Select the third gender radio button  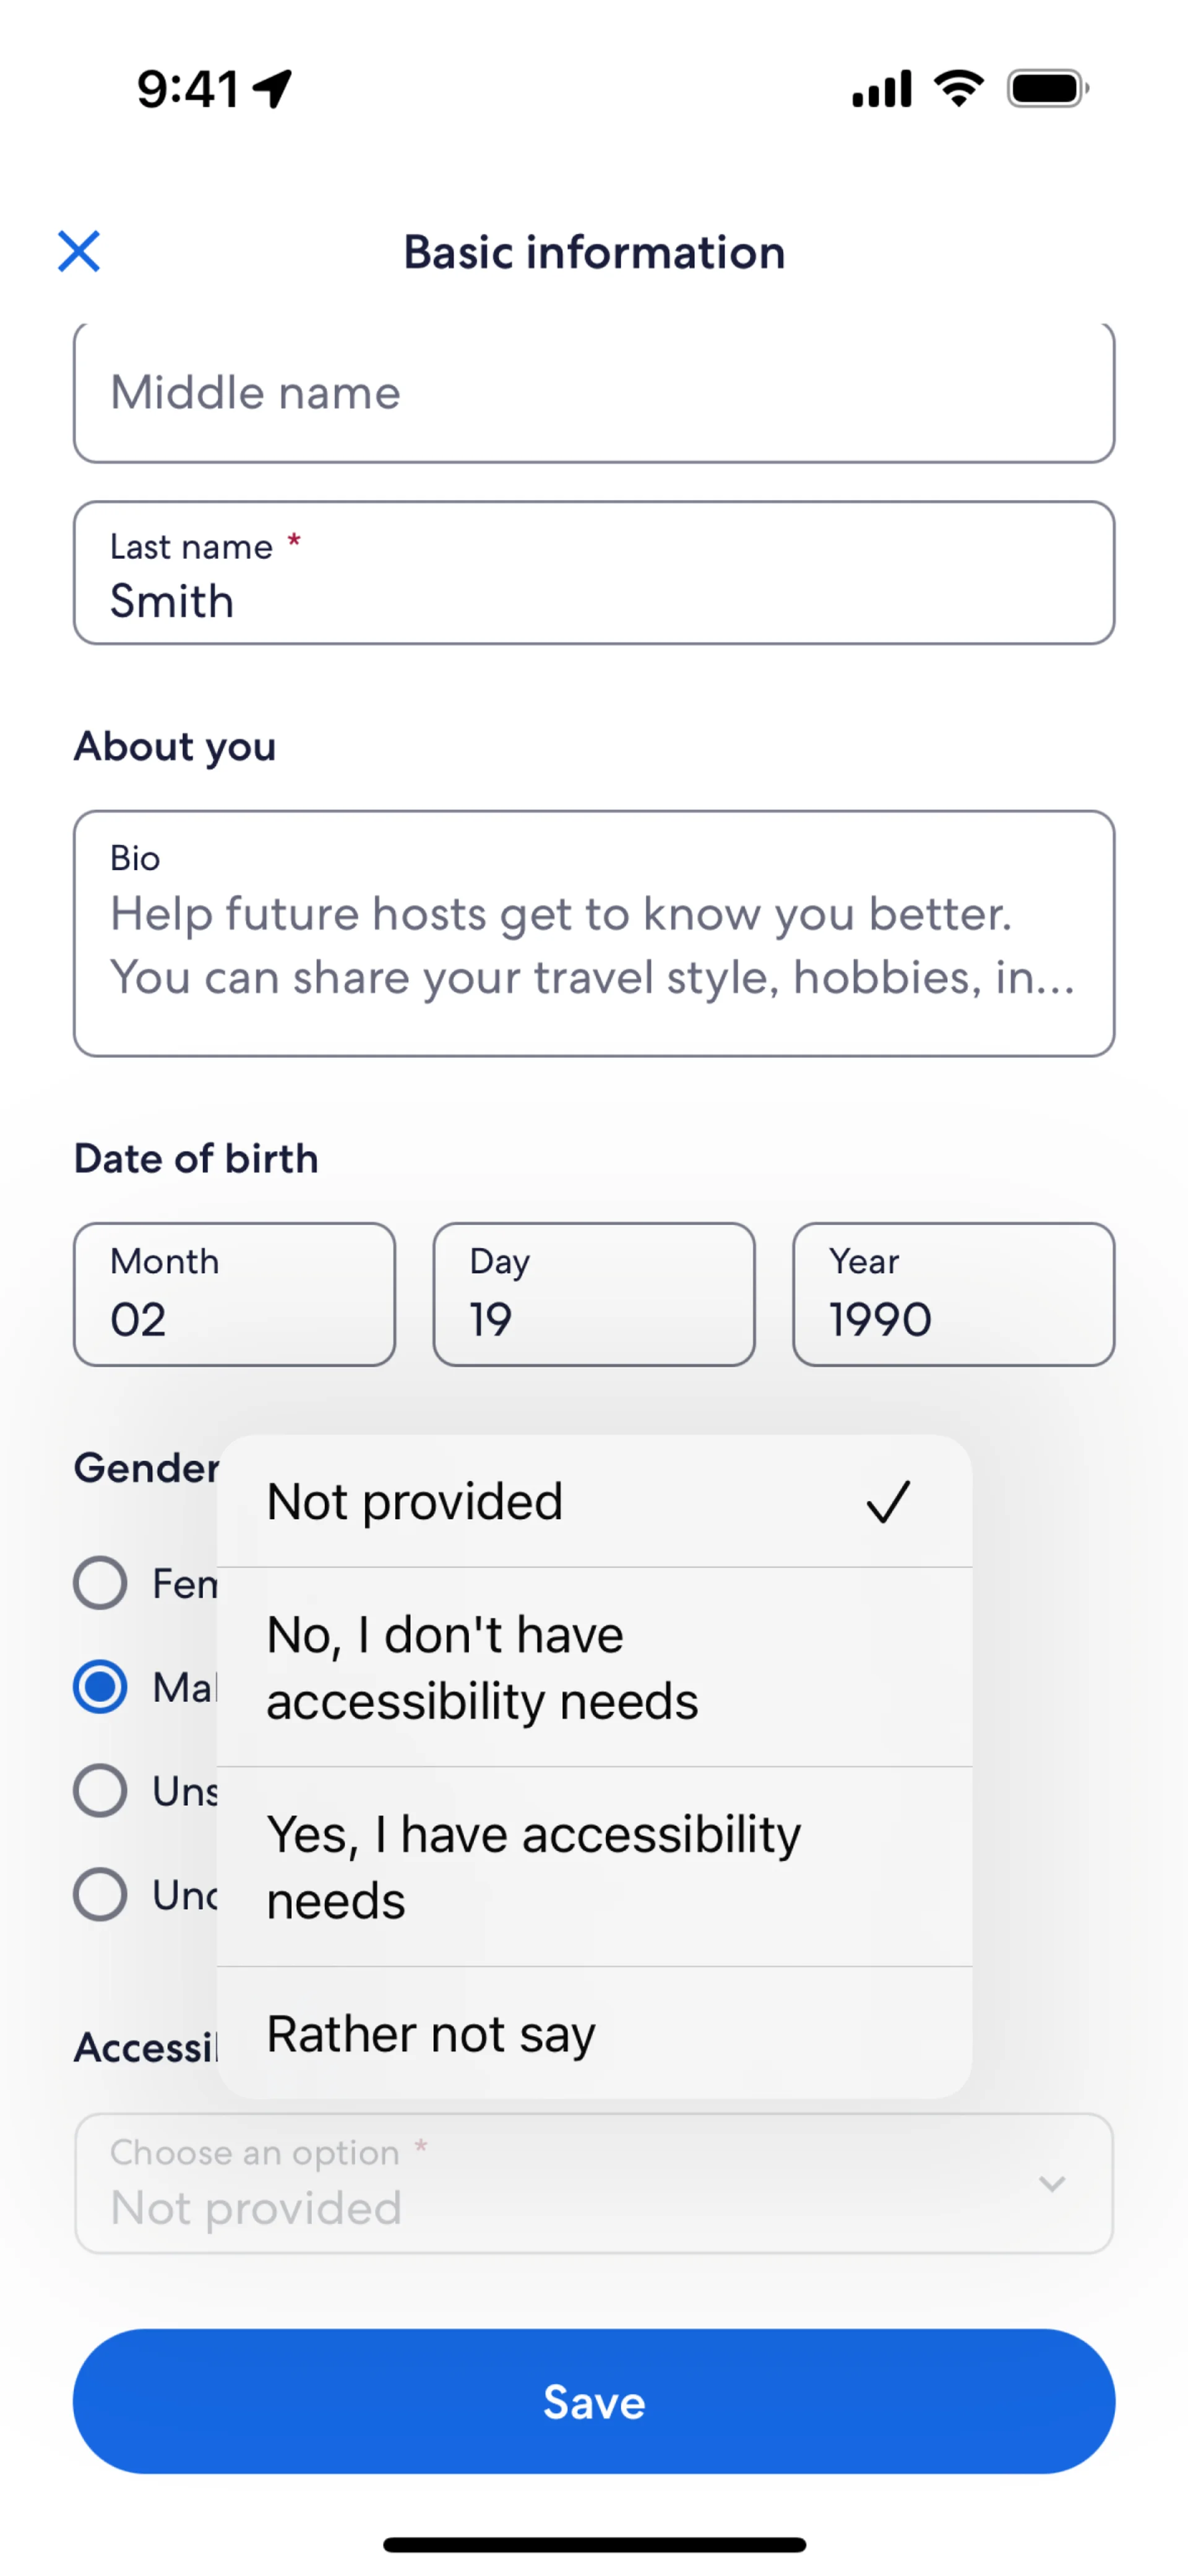(x=100, y=1790)
